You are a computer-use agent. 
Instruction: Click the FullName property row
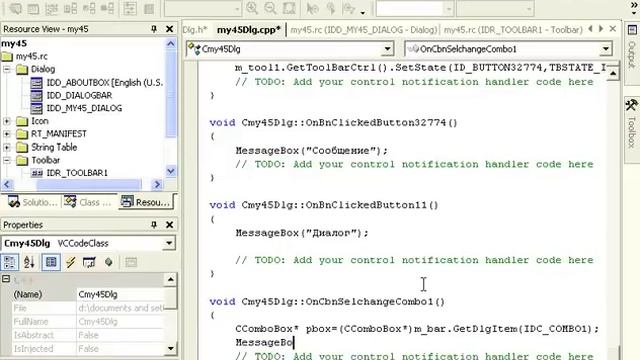pos(88,322)
